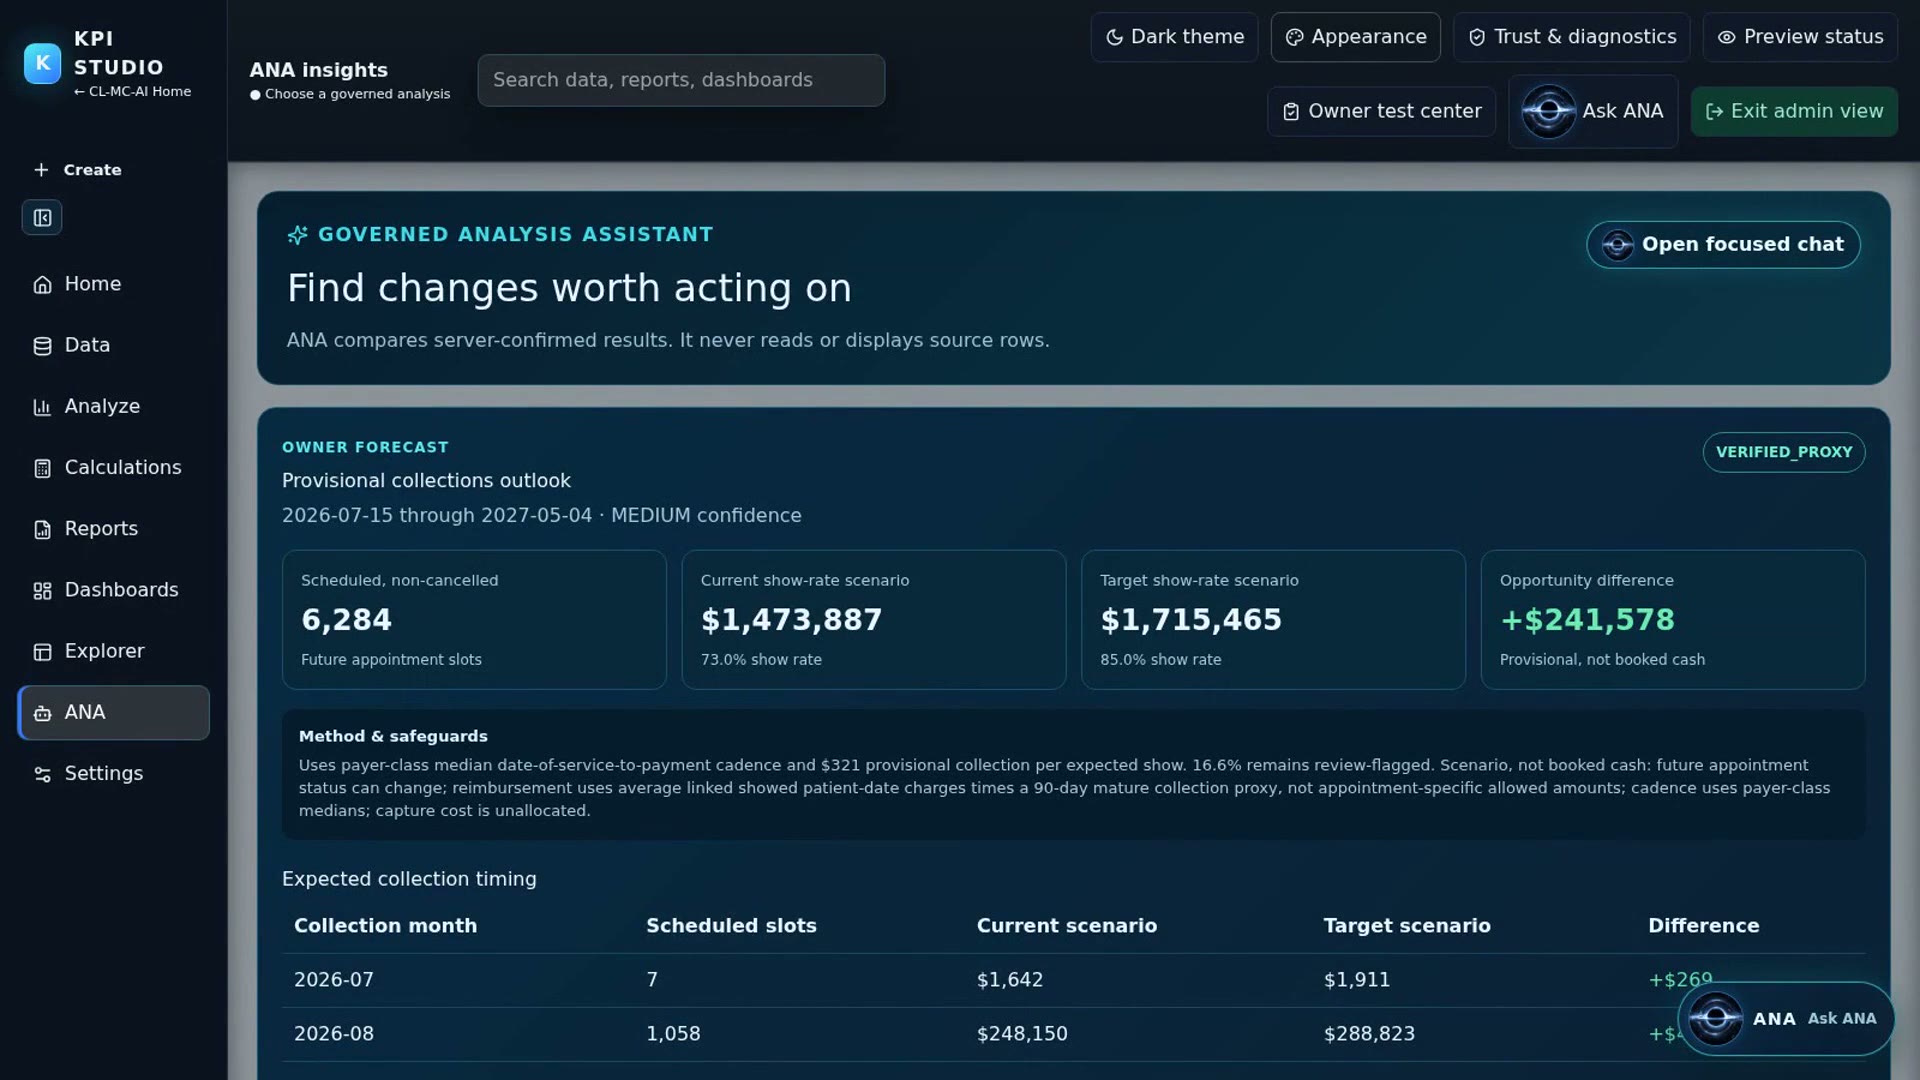Click the CL-MC-AI Home back link

tap(132, 92)
